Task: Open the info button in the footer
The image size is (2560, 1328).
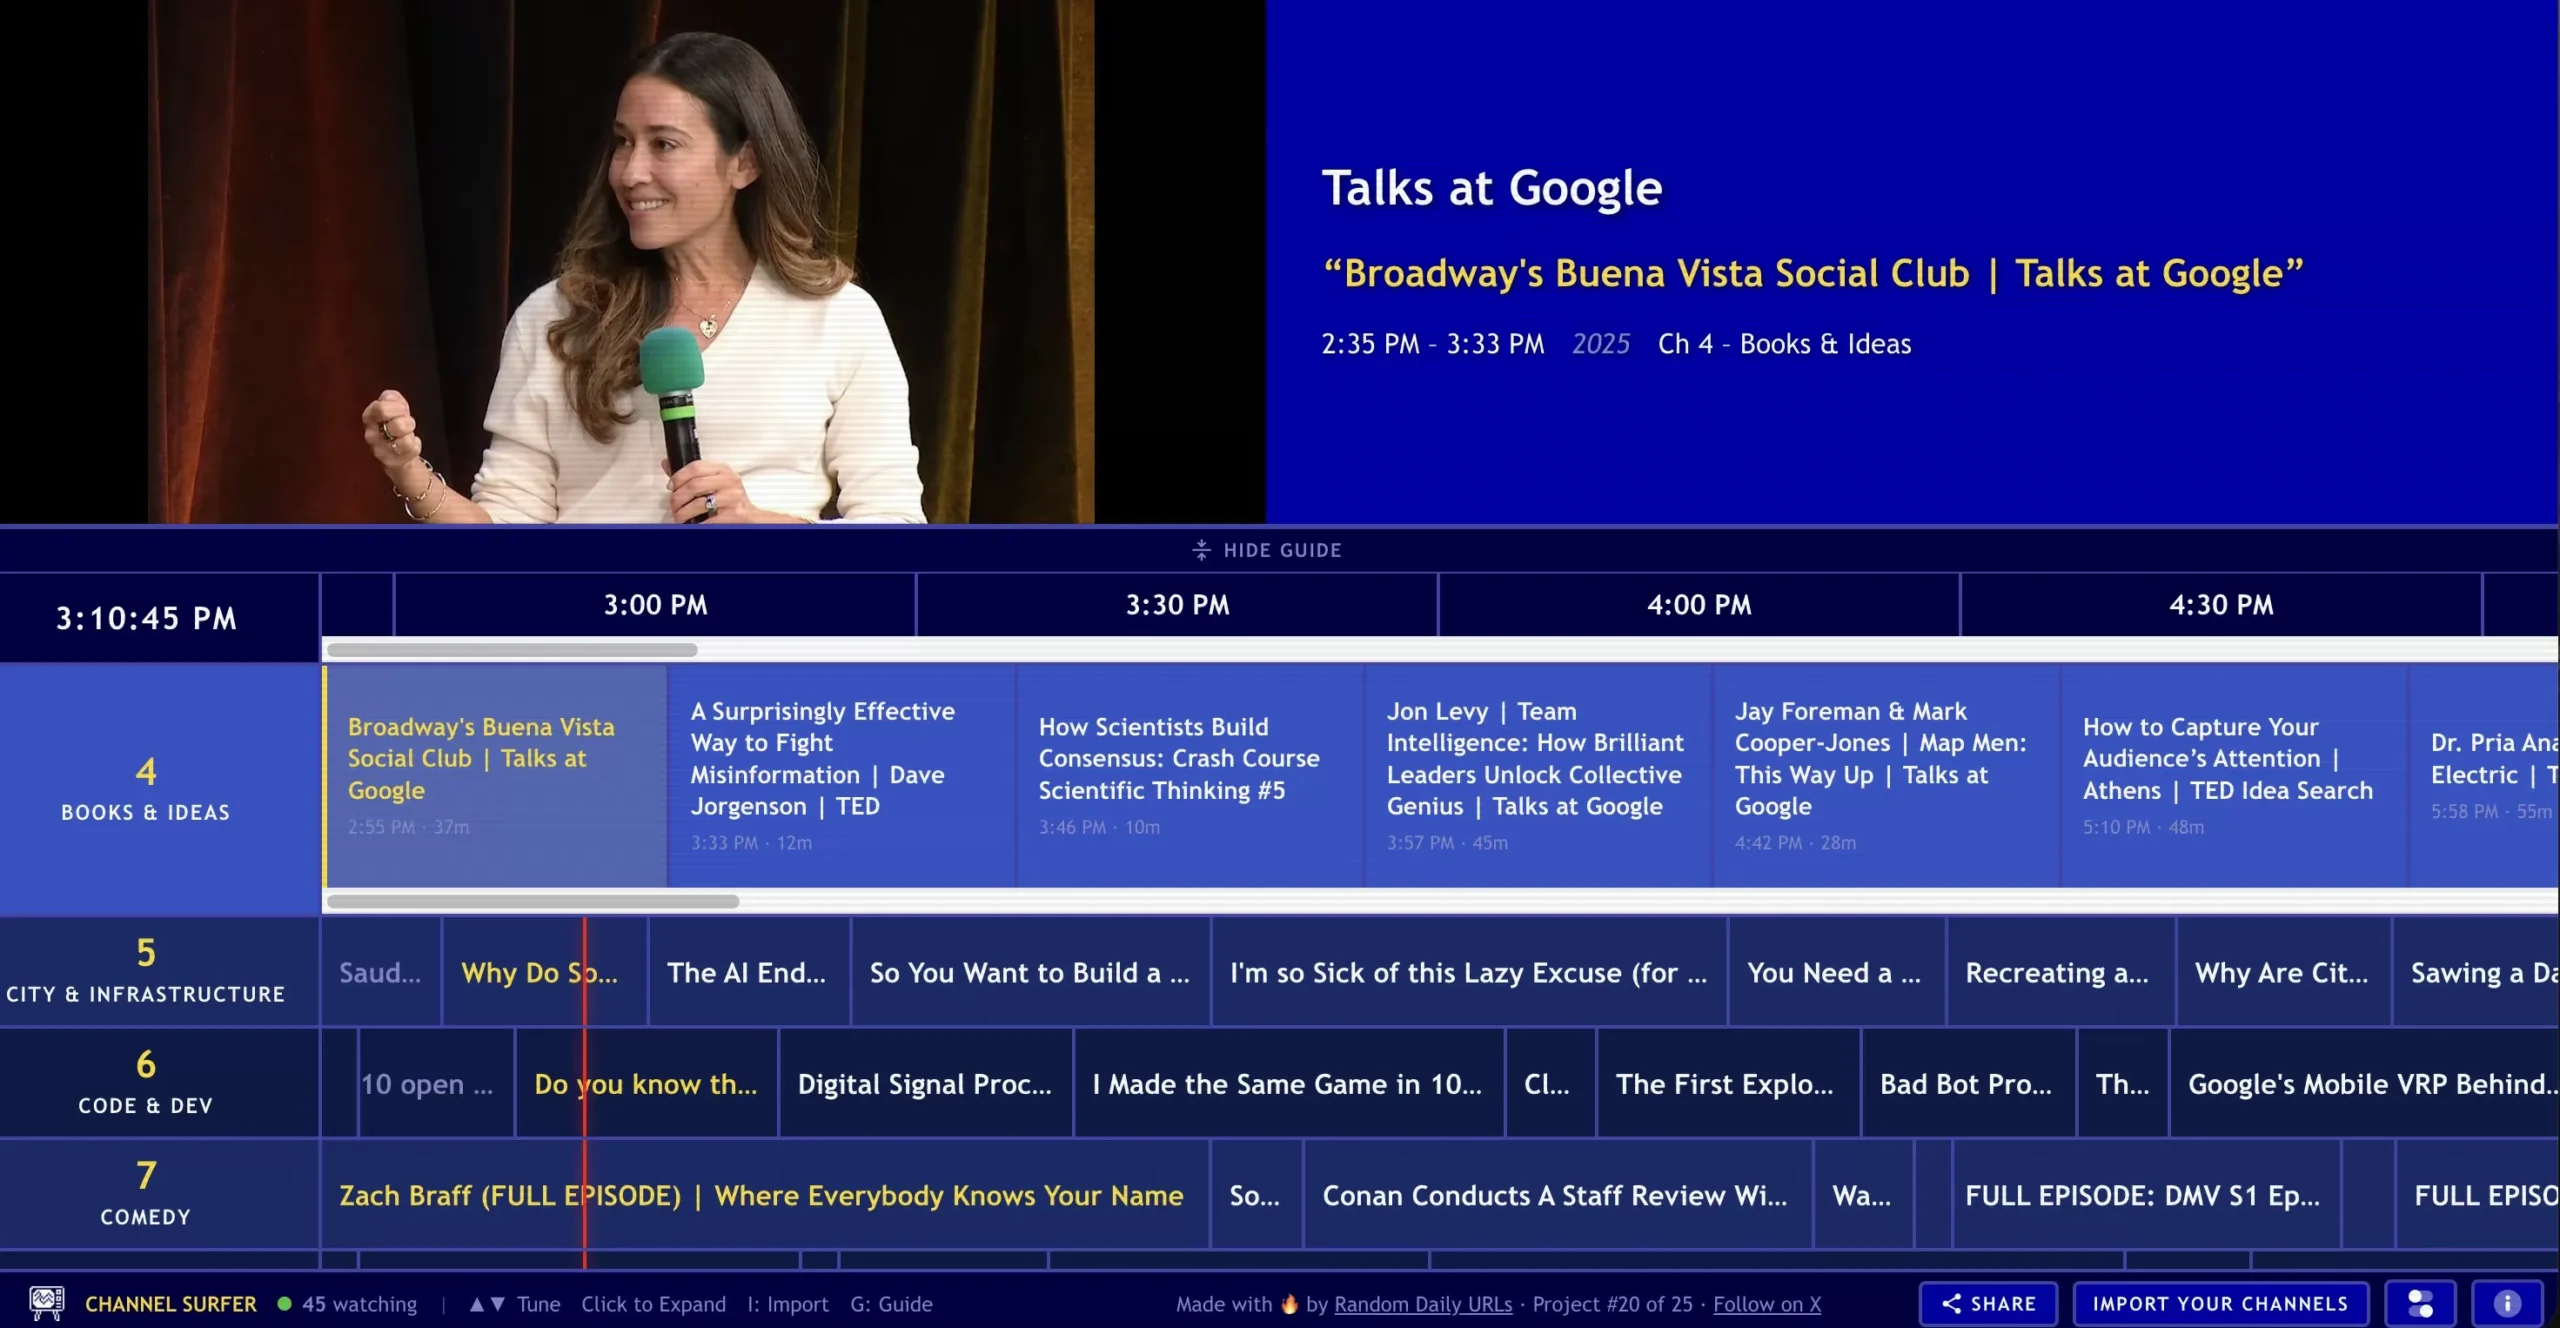Action: click(x=2506, y=1303)
